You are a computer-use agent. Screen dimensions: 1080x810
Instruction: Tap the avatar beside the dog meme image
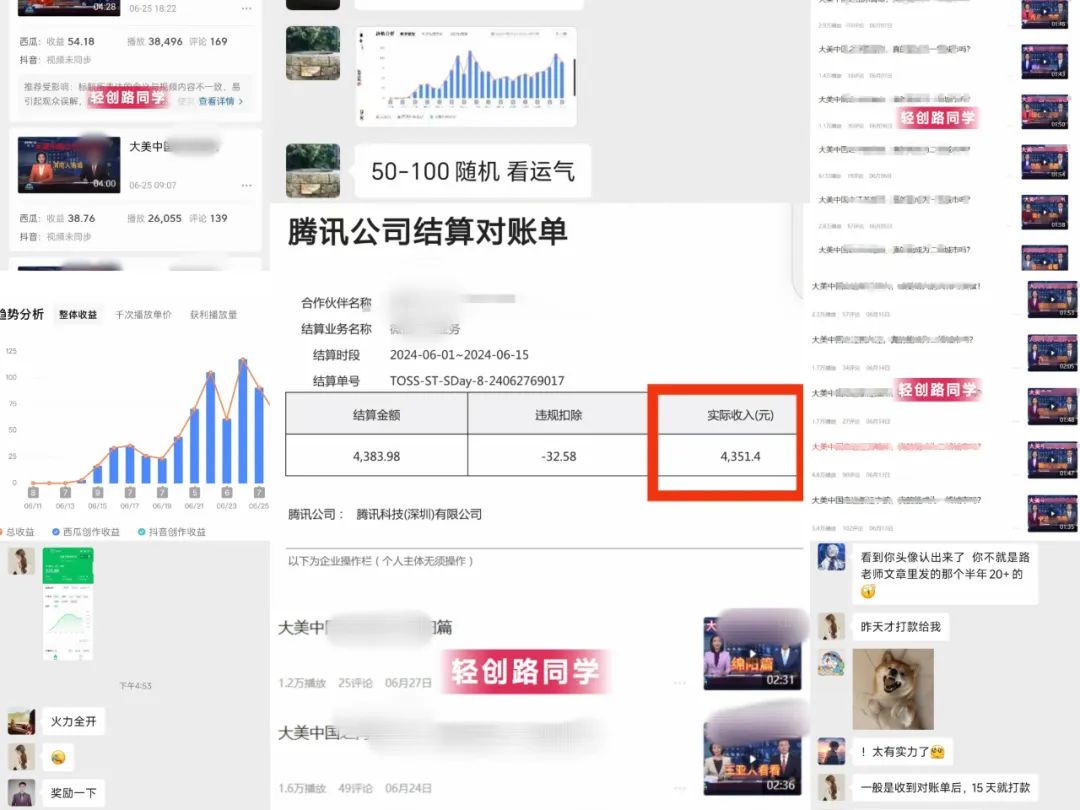click(831, 663)
